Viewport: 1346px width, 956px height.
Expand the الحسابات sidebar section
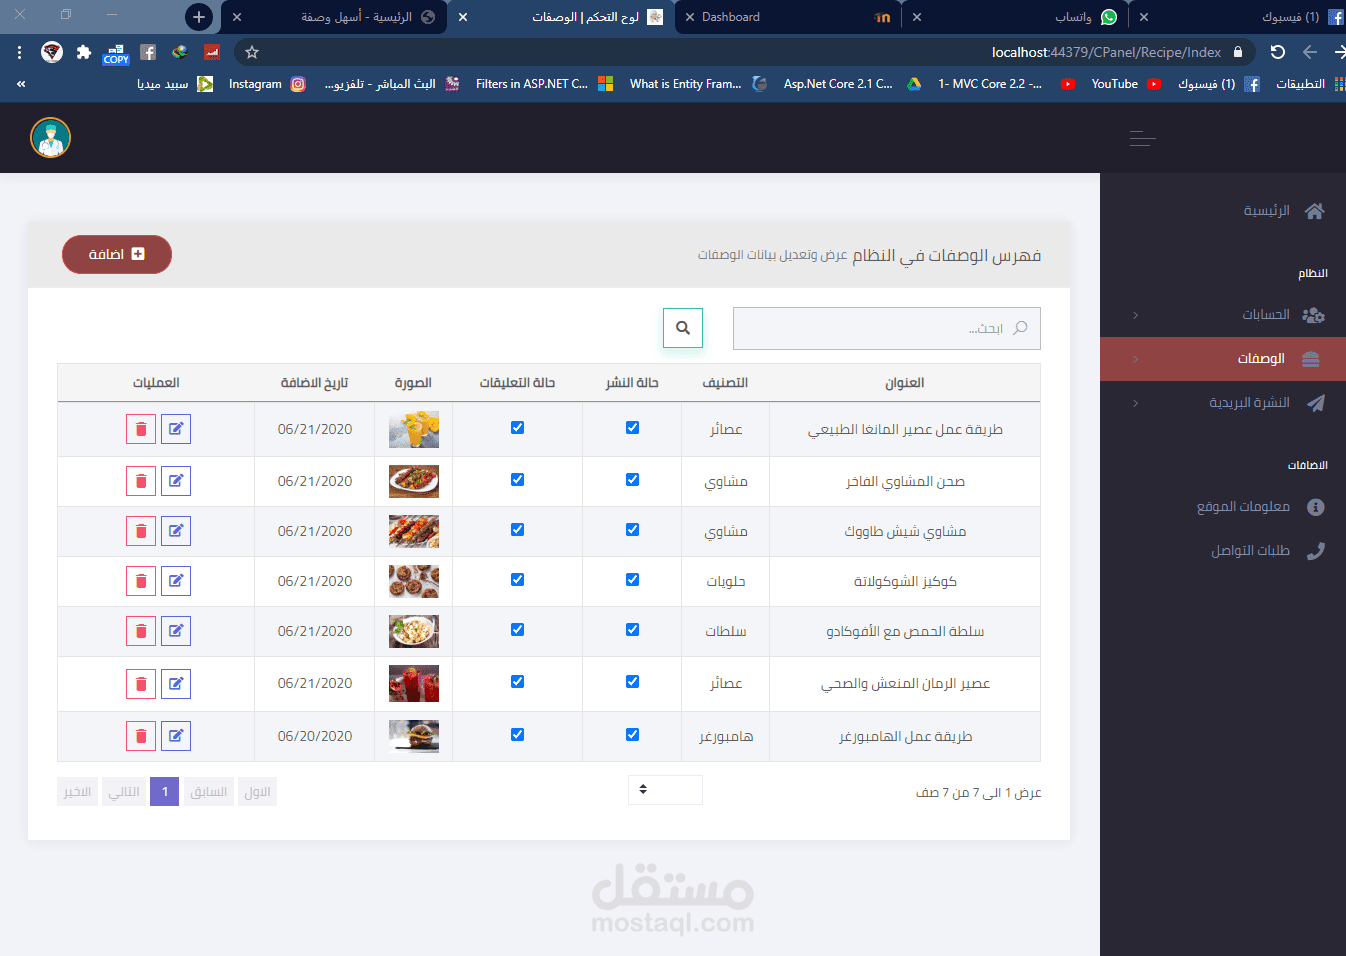tap(1136, 314)
